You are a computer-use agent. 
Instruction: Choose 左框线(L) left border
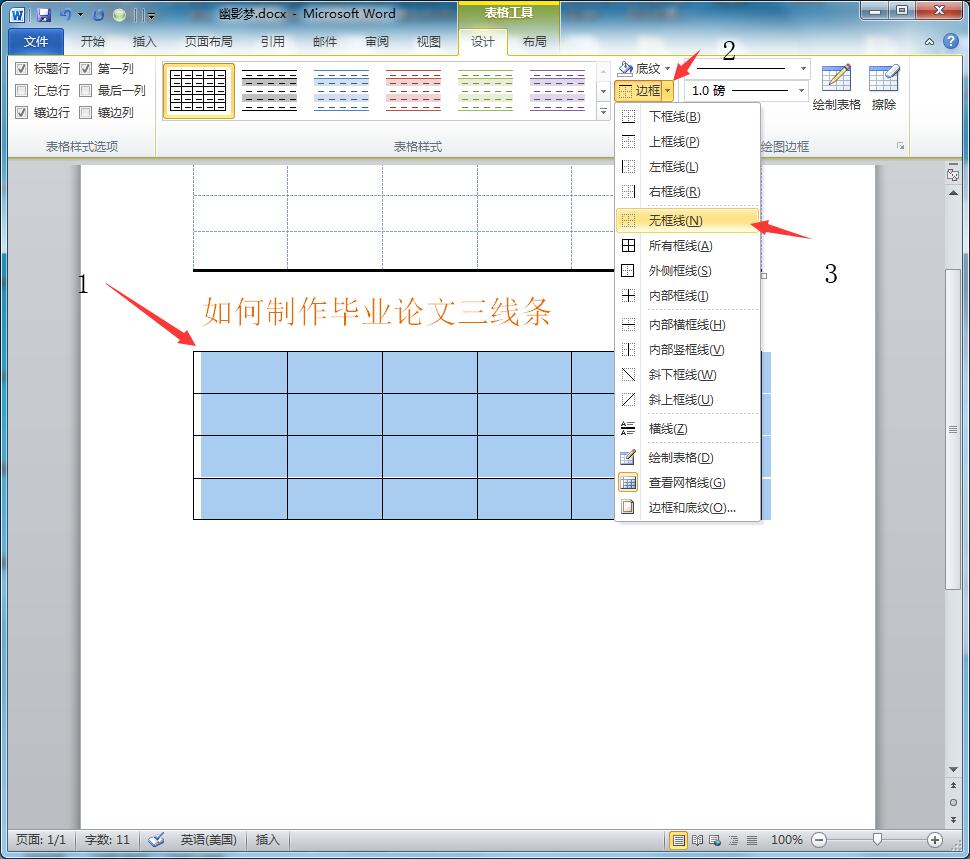688,166
